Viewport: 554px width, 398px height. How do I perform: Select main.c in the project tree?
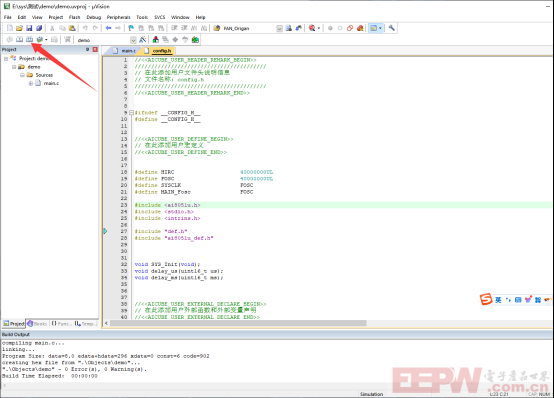click(51, 83)
